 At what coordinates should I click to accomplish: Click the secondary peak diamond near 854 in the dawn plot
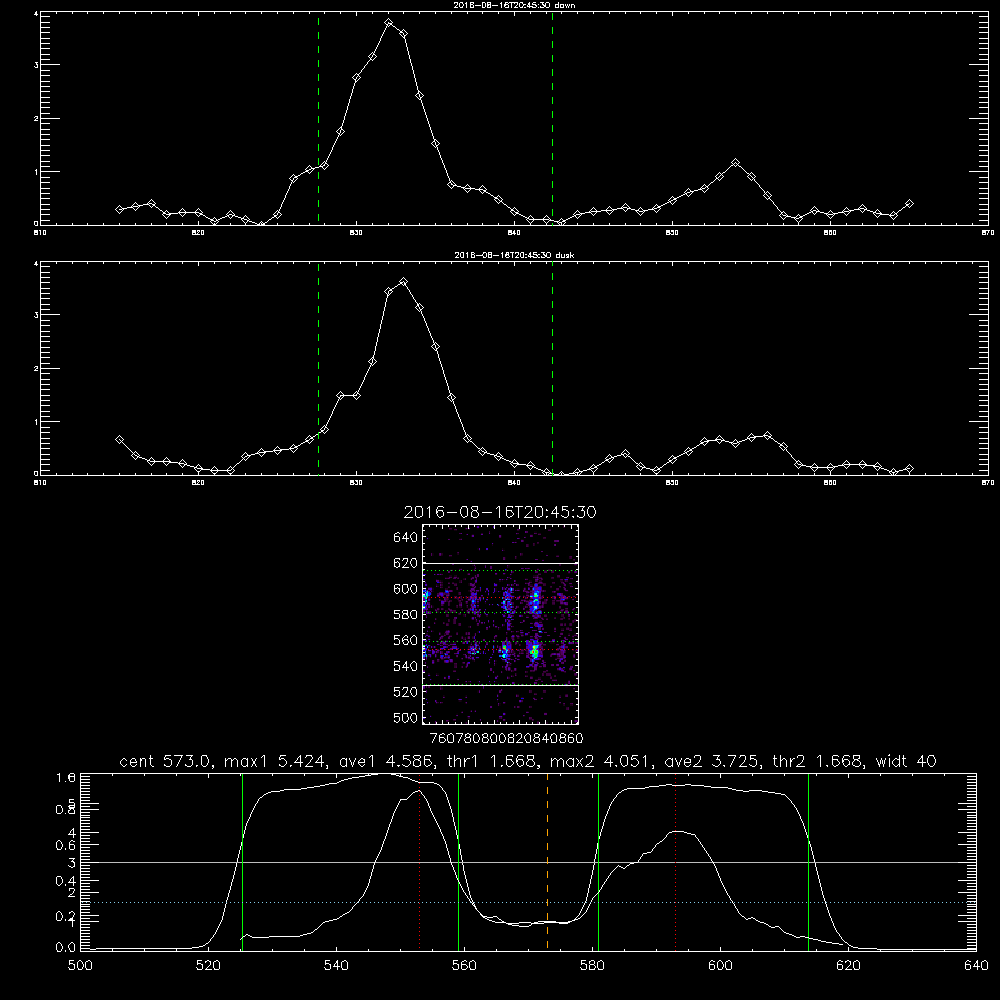(735, 163)
